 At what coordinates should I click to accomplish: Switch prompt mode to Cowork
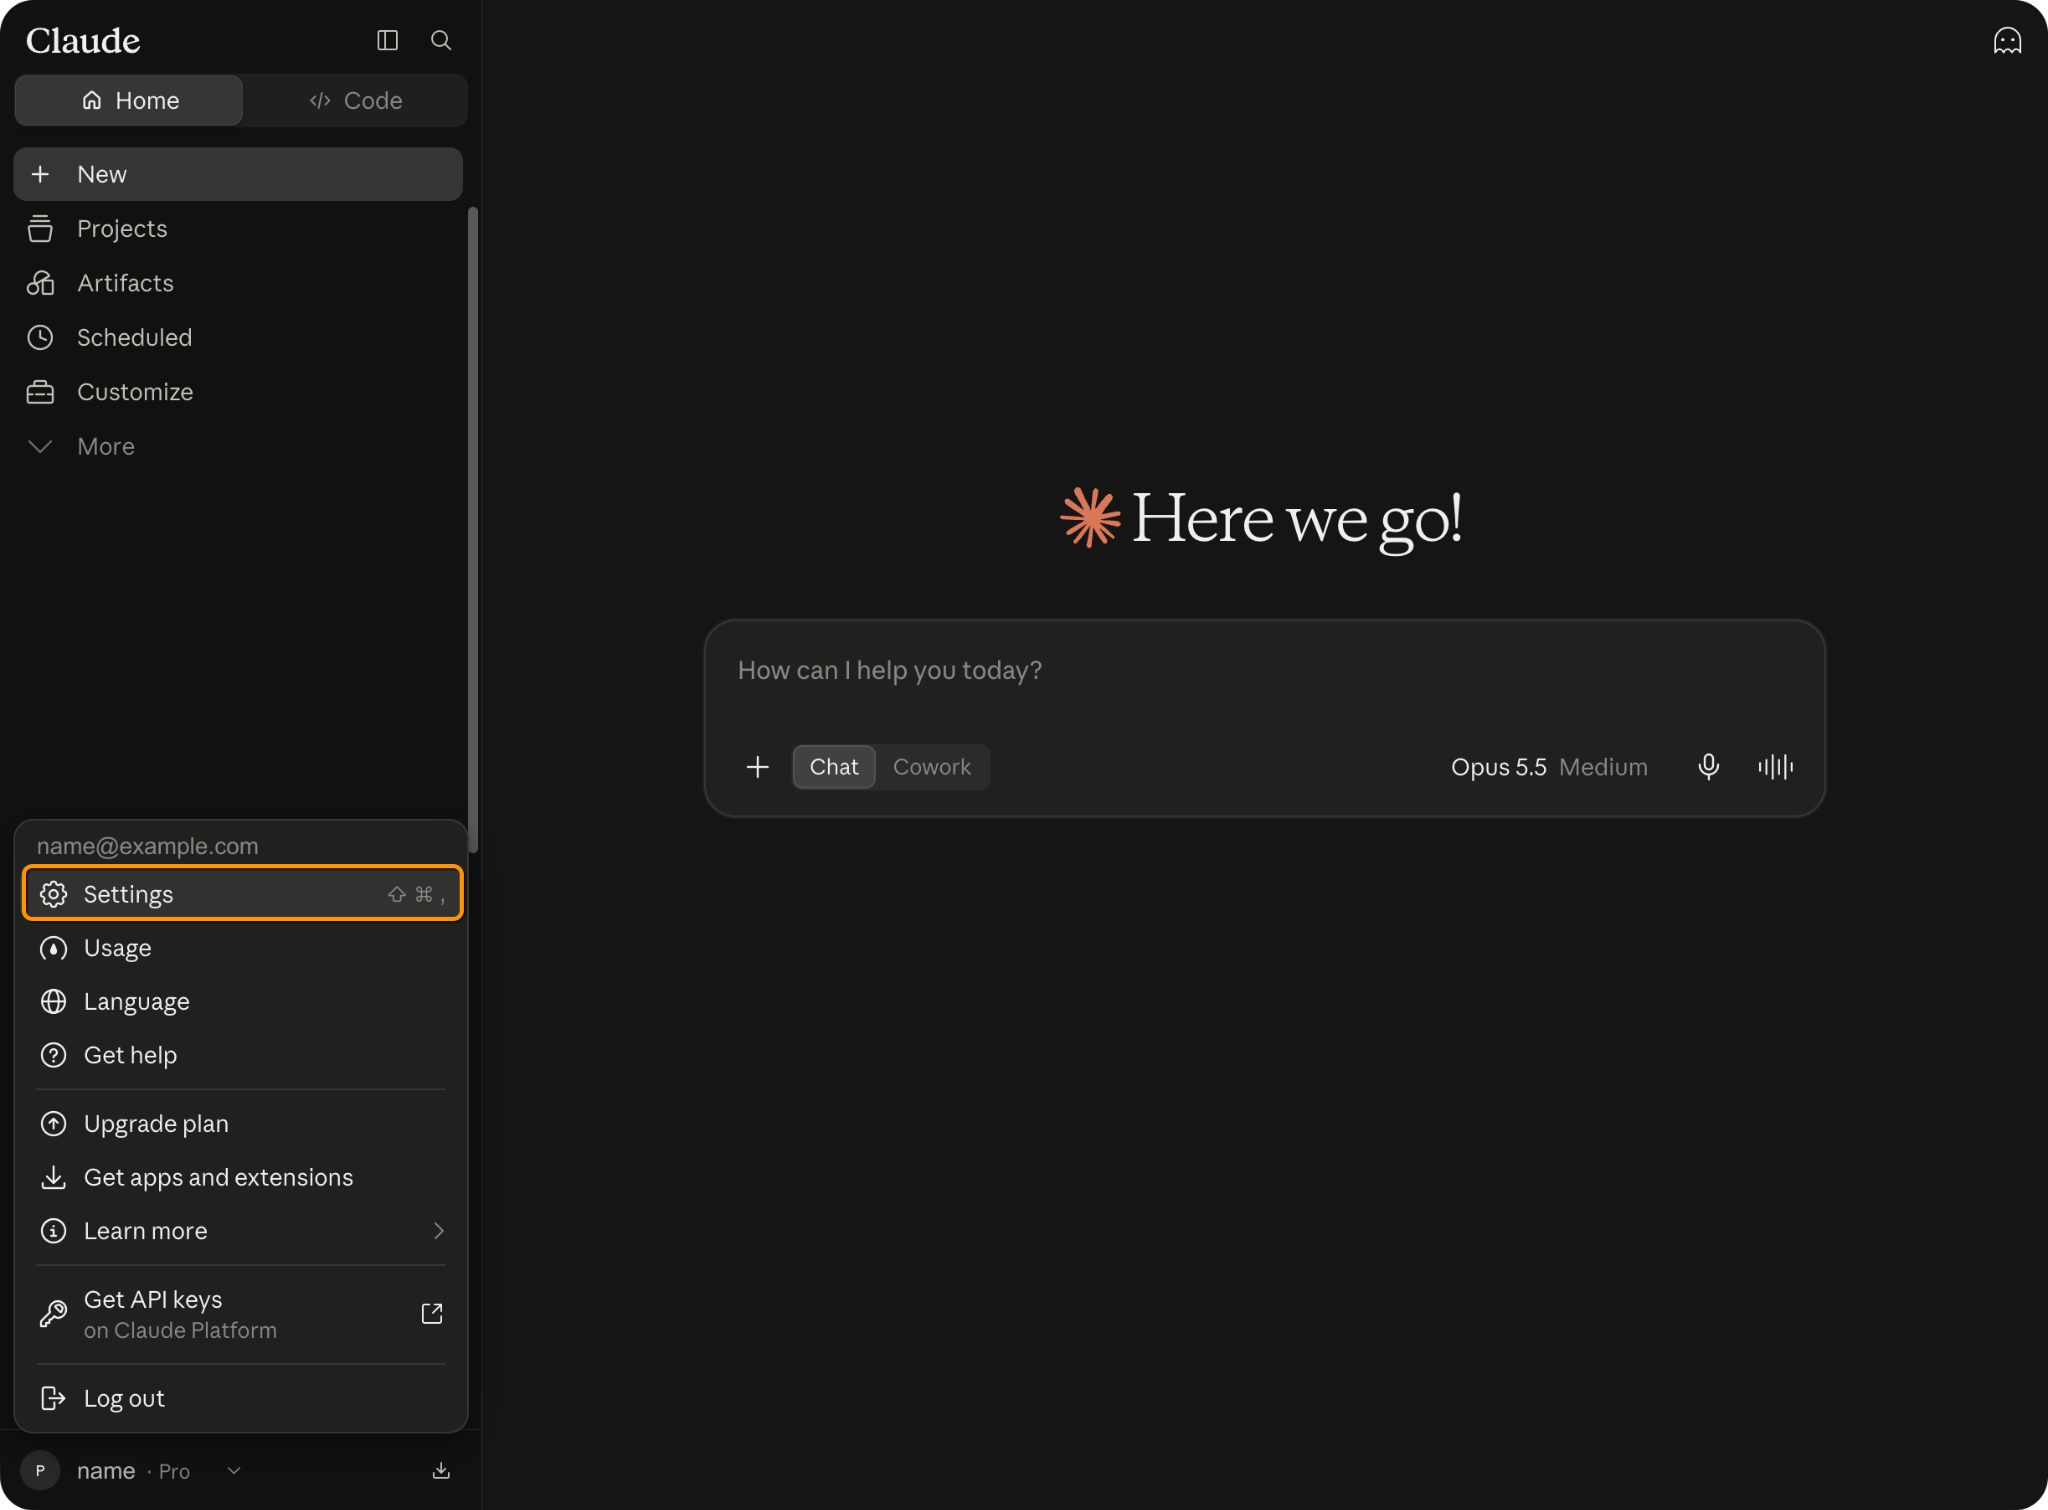931,767
